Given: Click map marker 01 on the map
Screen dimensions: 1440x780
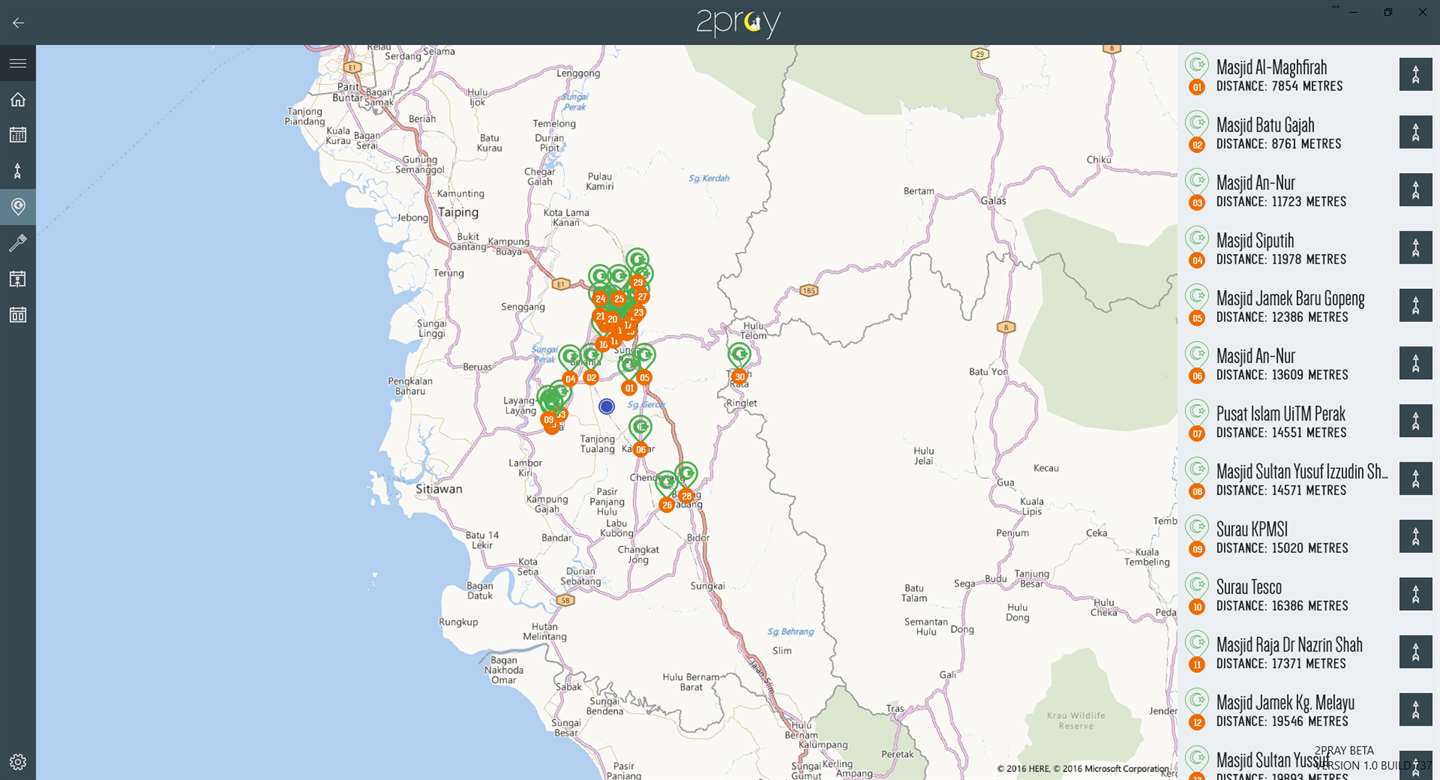Looking at the screenshot, I should click(629, 388).
